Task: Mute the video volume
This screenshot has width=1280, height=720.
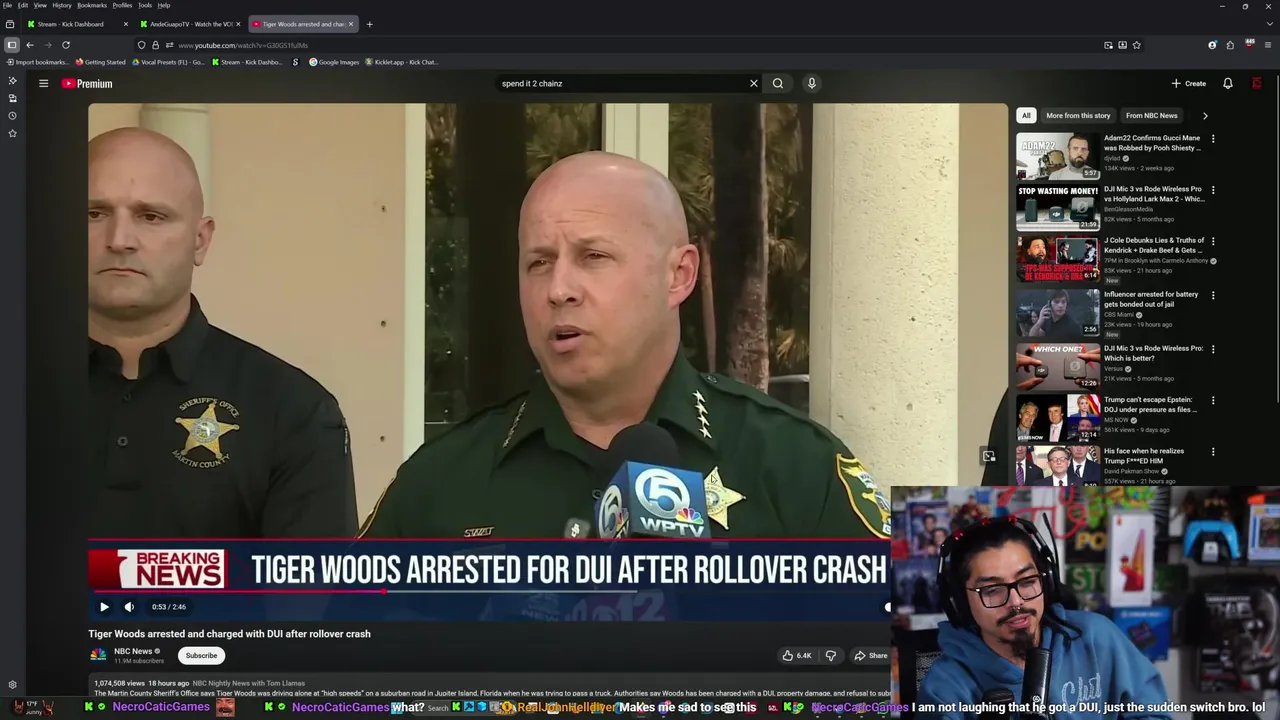Action: 129,607
